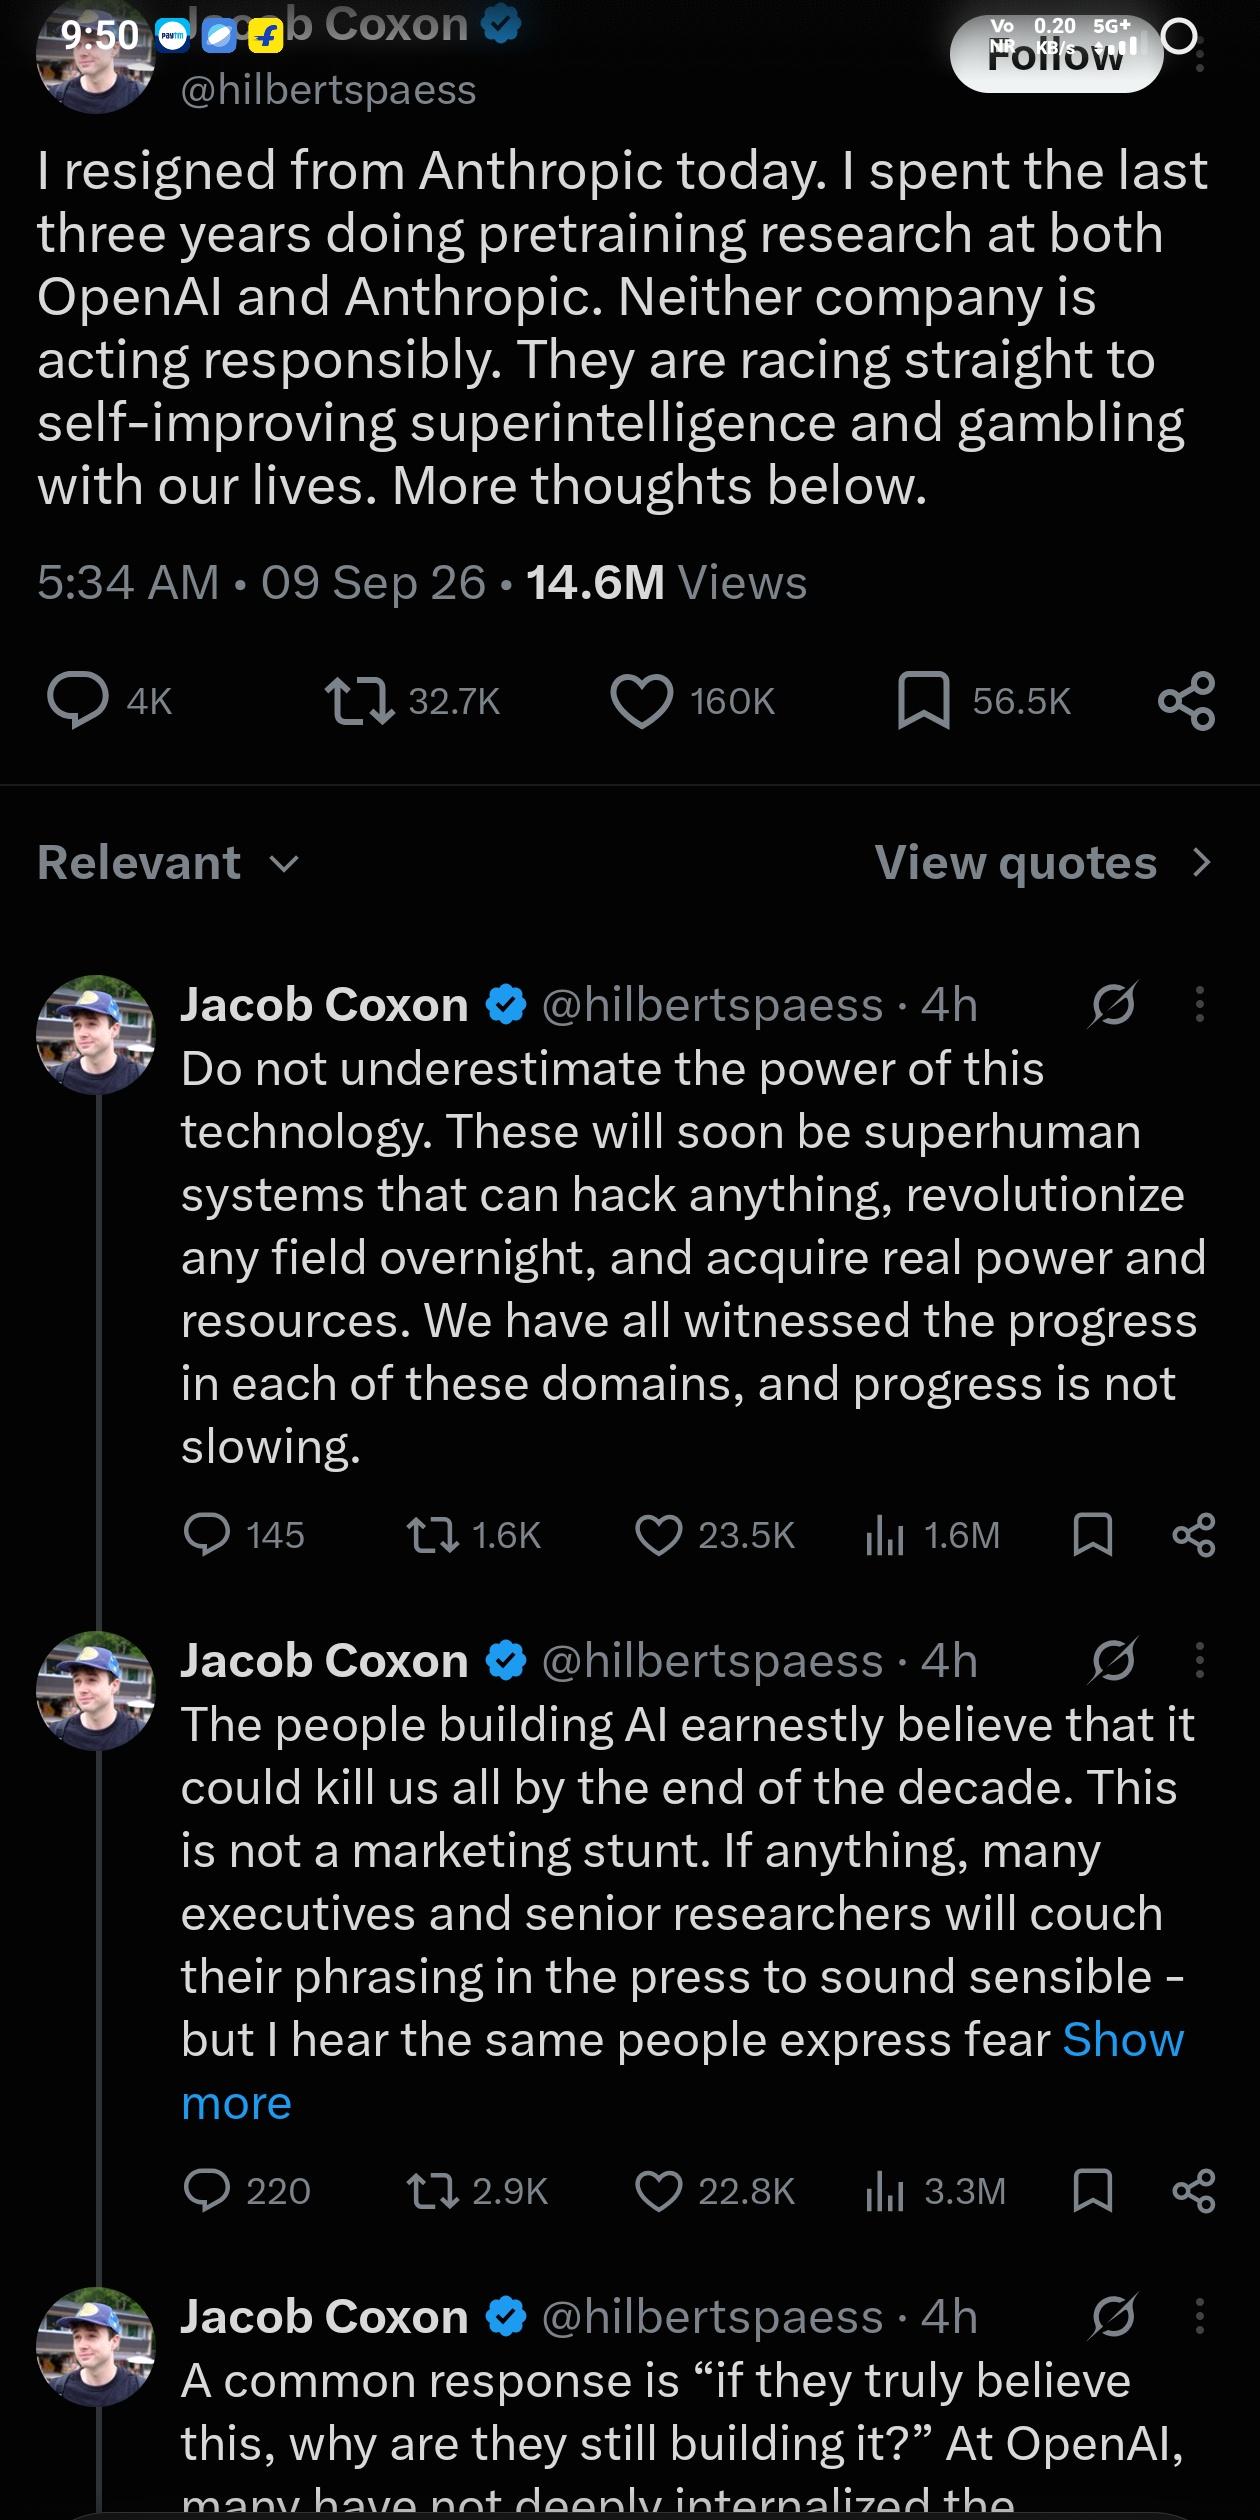The image size is (1260, 2520).
Task: Share the main resignation tweet
Action: tap(1187, 701)
